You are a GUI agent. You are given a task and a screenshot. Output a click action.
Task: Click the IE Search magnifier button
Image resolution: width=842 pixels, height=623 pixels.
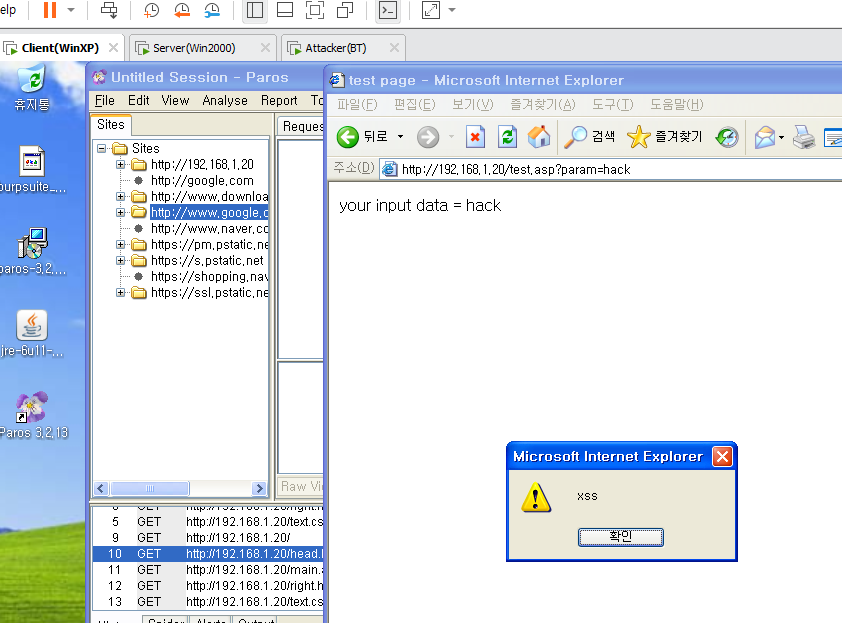(x=589, y=137)
